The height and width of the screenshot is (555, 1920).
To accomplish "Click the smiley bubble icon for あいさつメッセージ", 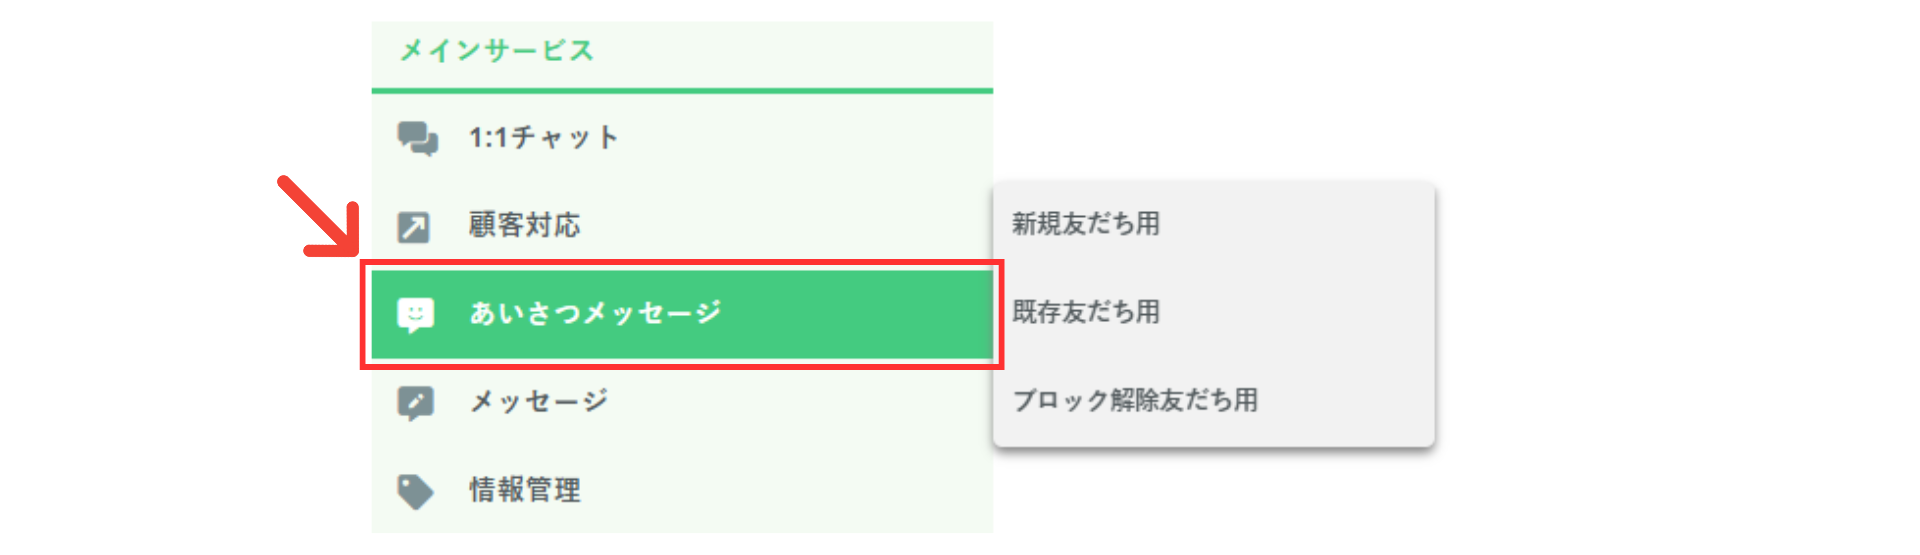I will (x=415, y=315).
